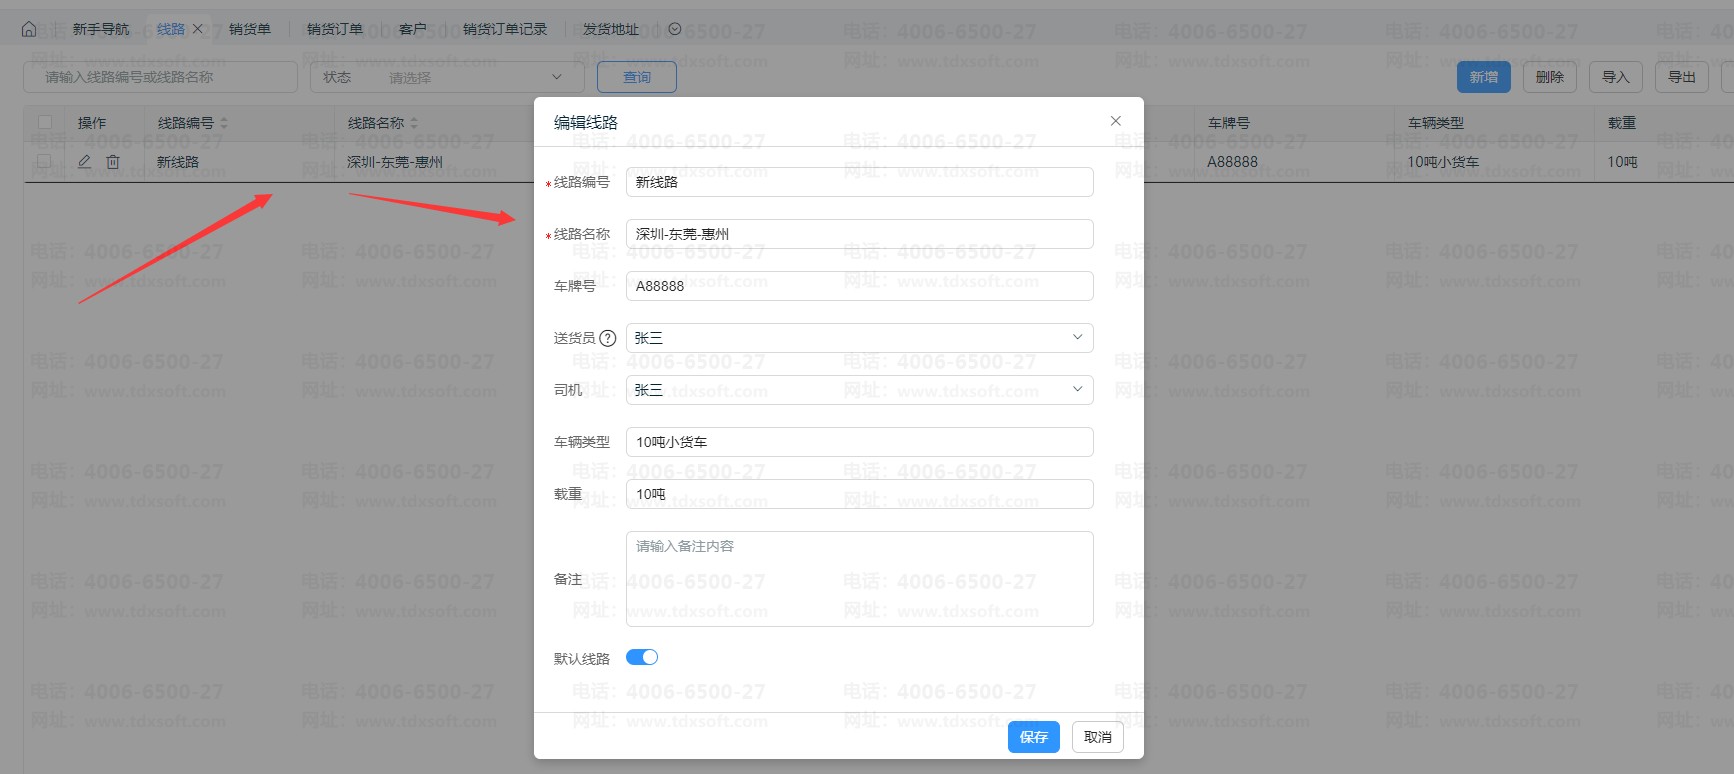The width and height of the screenshot is (1734, 774).
Task: Click the trash delete icon for 新线路 row
Action: click(x=113, y=162)
